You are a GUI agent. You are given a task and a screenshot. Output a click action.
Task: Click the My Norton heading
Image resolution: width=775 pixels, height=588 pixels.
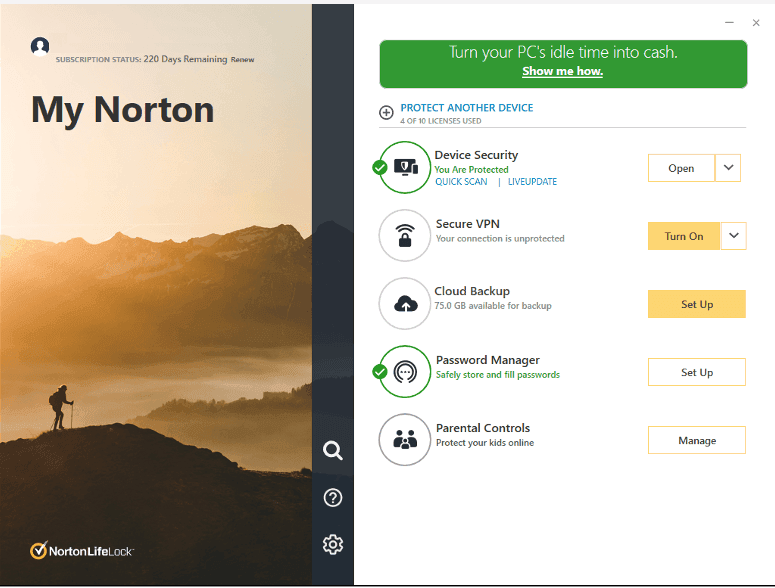[x=122, y=110]
